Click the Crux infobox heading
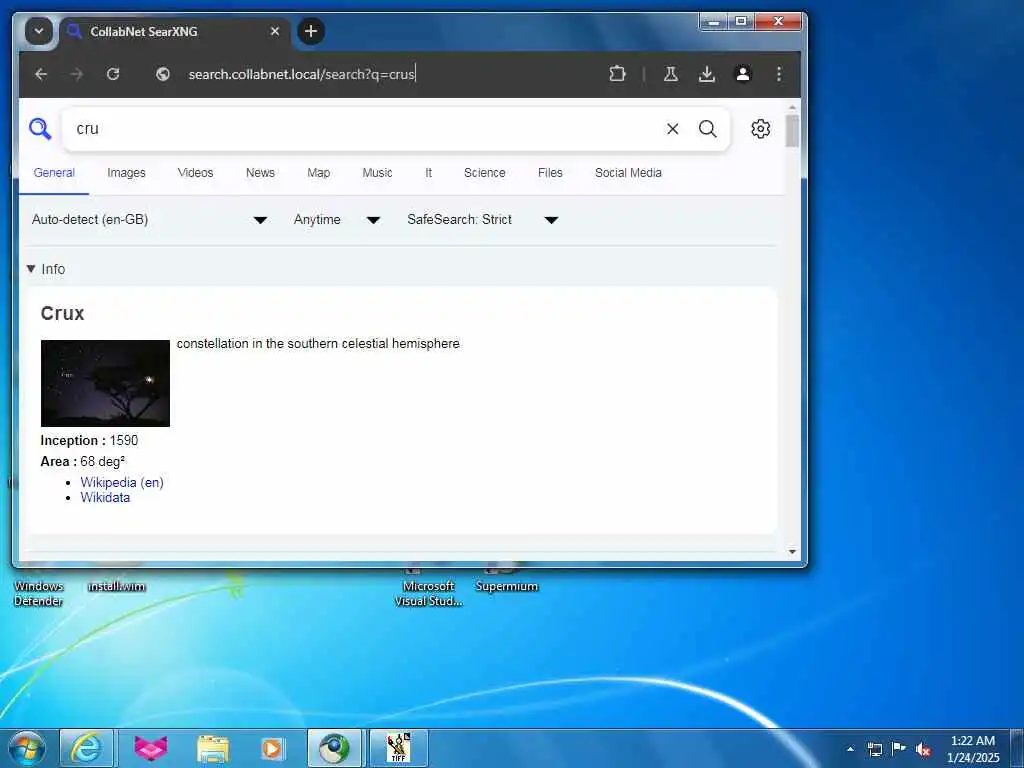 63,313
